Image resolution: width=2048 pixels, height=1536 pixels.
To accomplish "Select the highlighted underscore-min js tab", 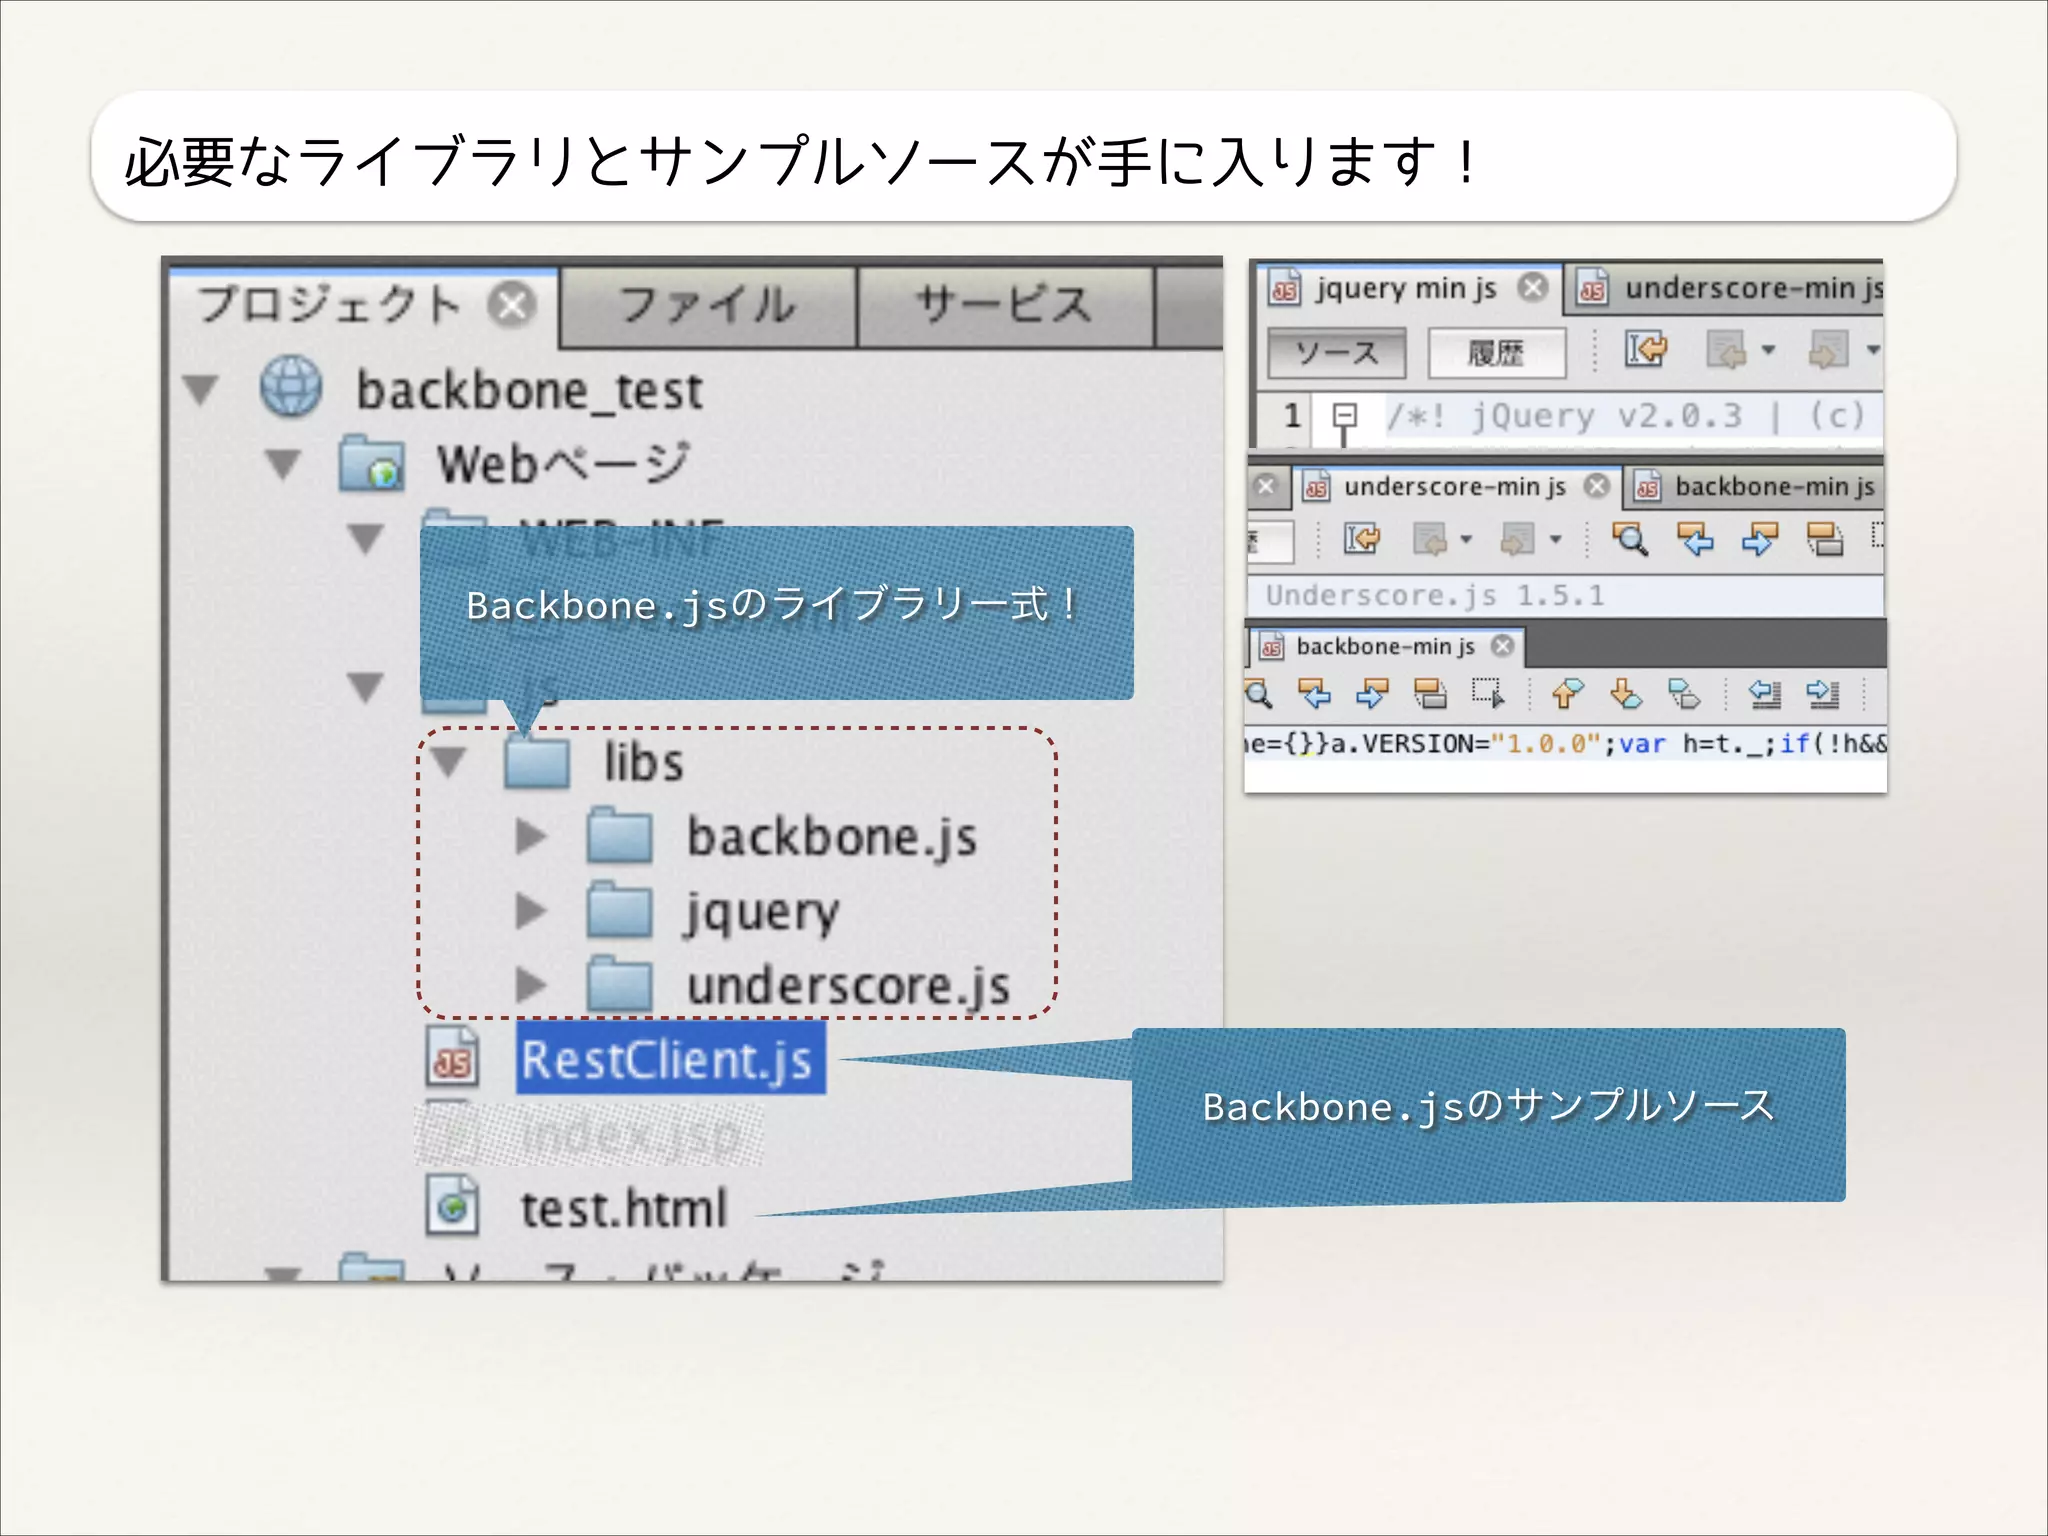I will (1455, 486).
